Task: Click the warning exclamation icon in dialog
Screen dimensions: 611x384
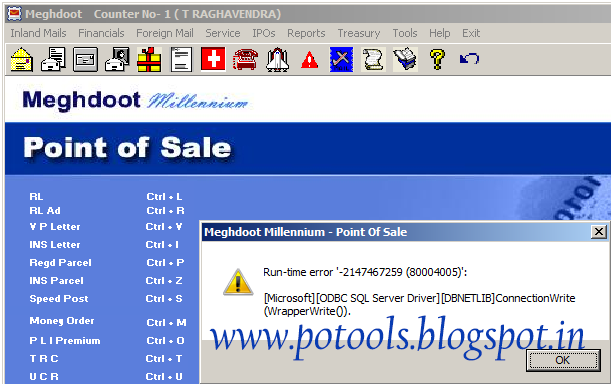Action: 238,282
